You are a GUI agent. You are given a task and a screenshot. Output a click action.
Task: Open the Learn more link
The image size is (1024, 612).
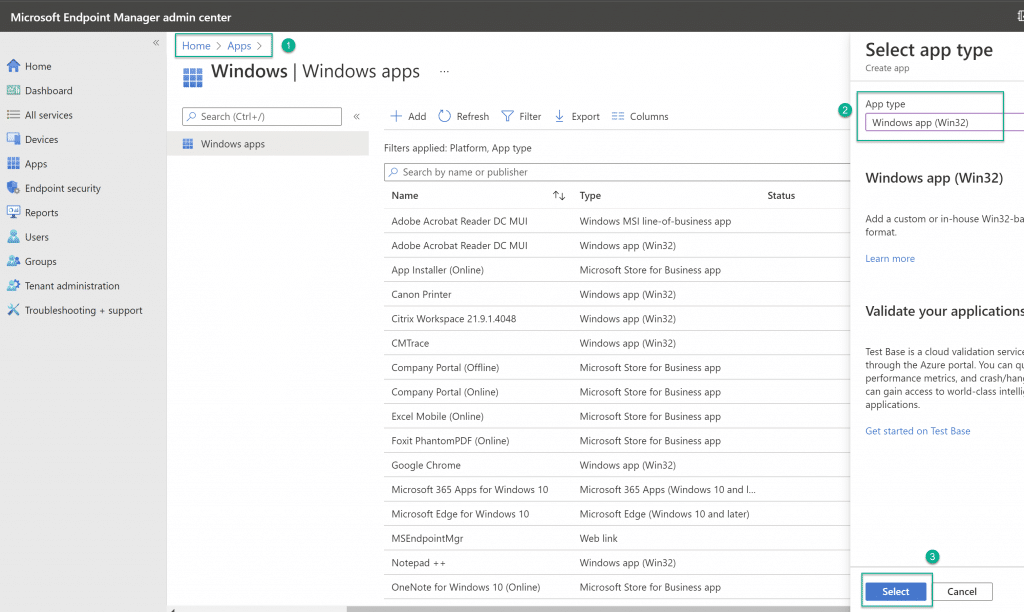coord(889,259)
